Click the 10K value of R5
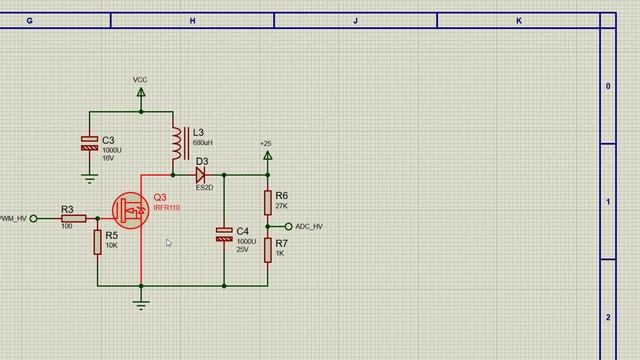 point(111,246)
